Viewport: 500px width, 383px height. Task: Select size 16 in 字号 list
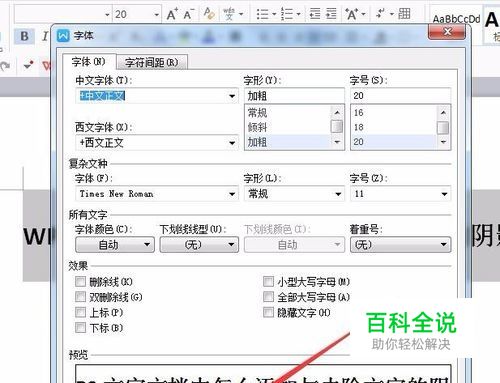(394, 113)
